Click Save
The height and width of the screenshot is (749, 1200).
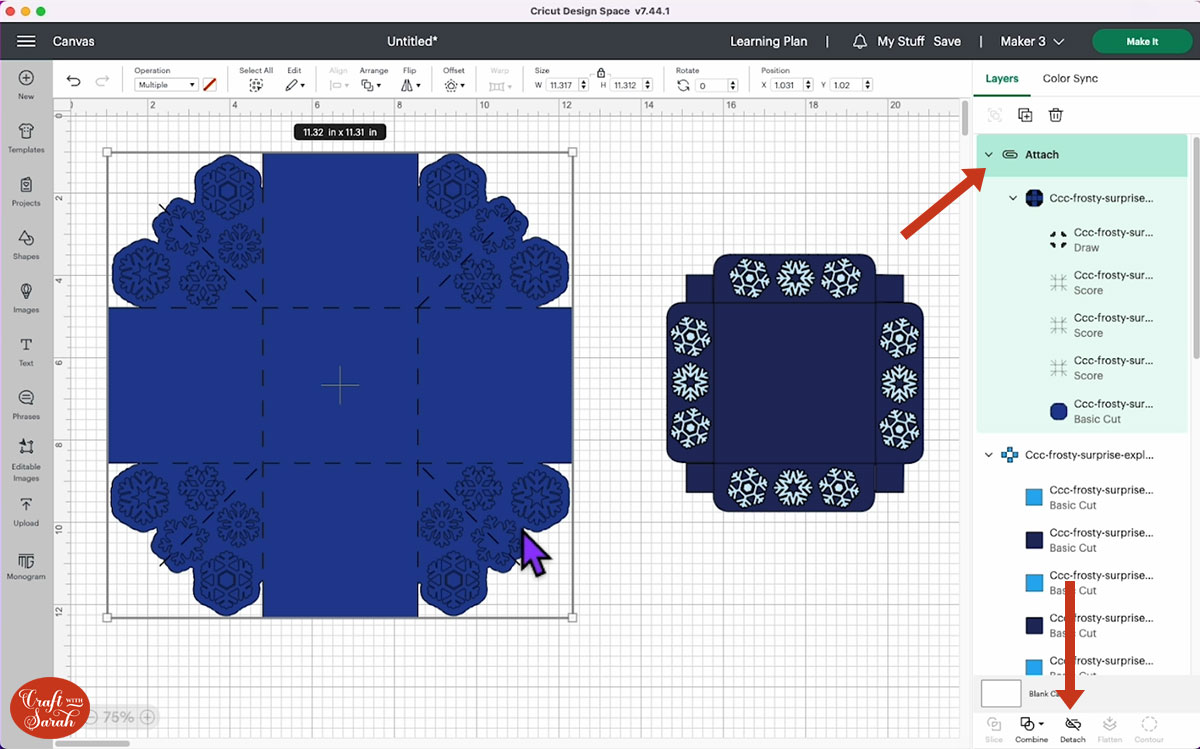947,42
